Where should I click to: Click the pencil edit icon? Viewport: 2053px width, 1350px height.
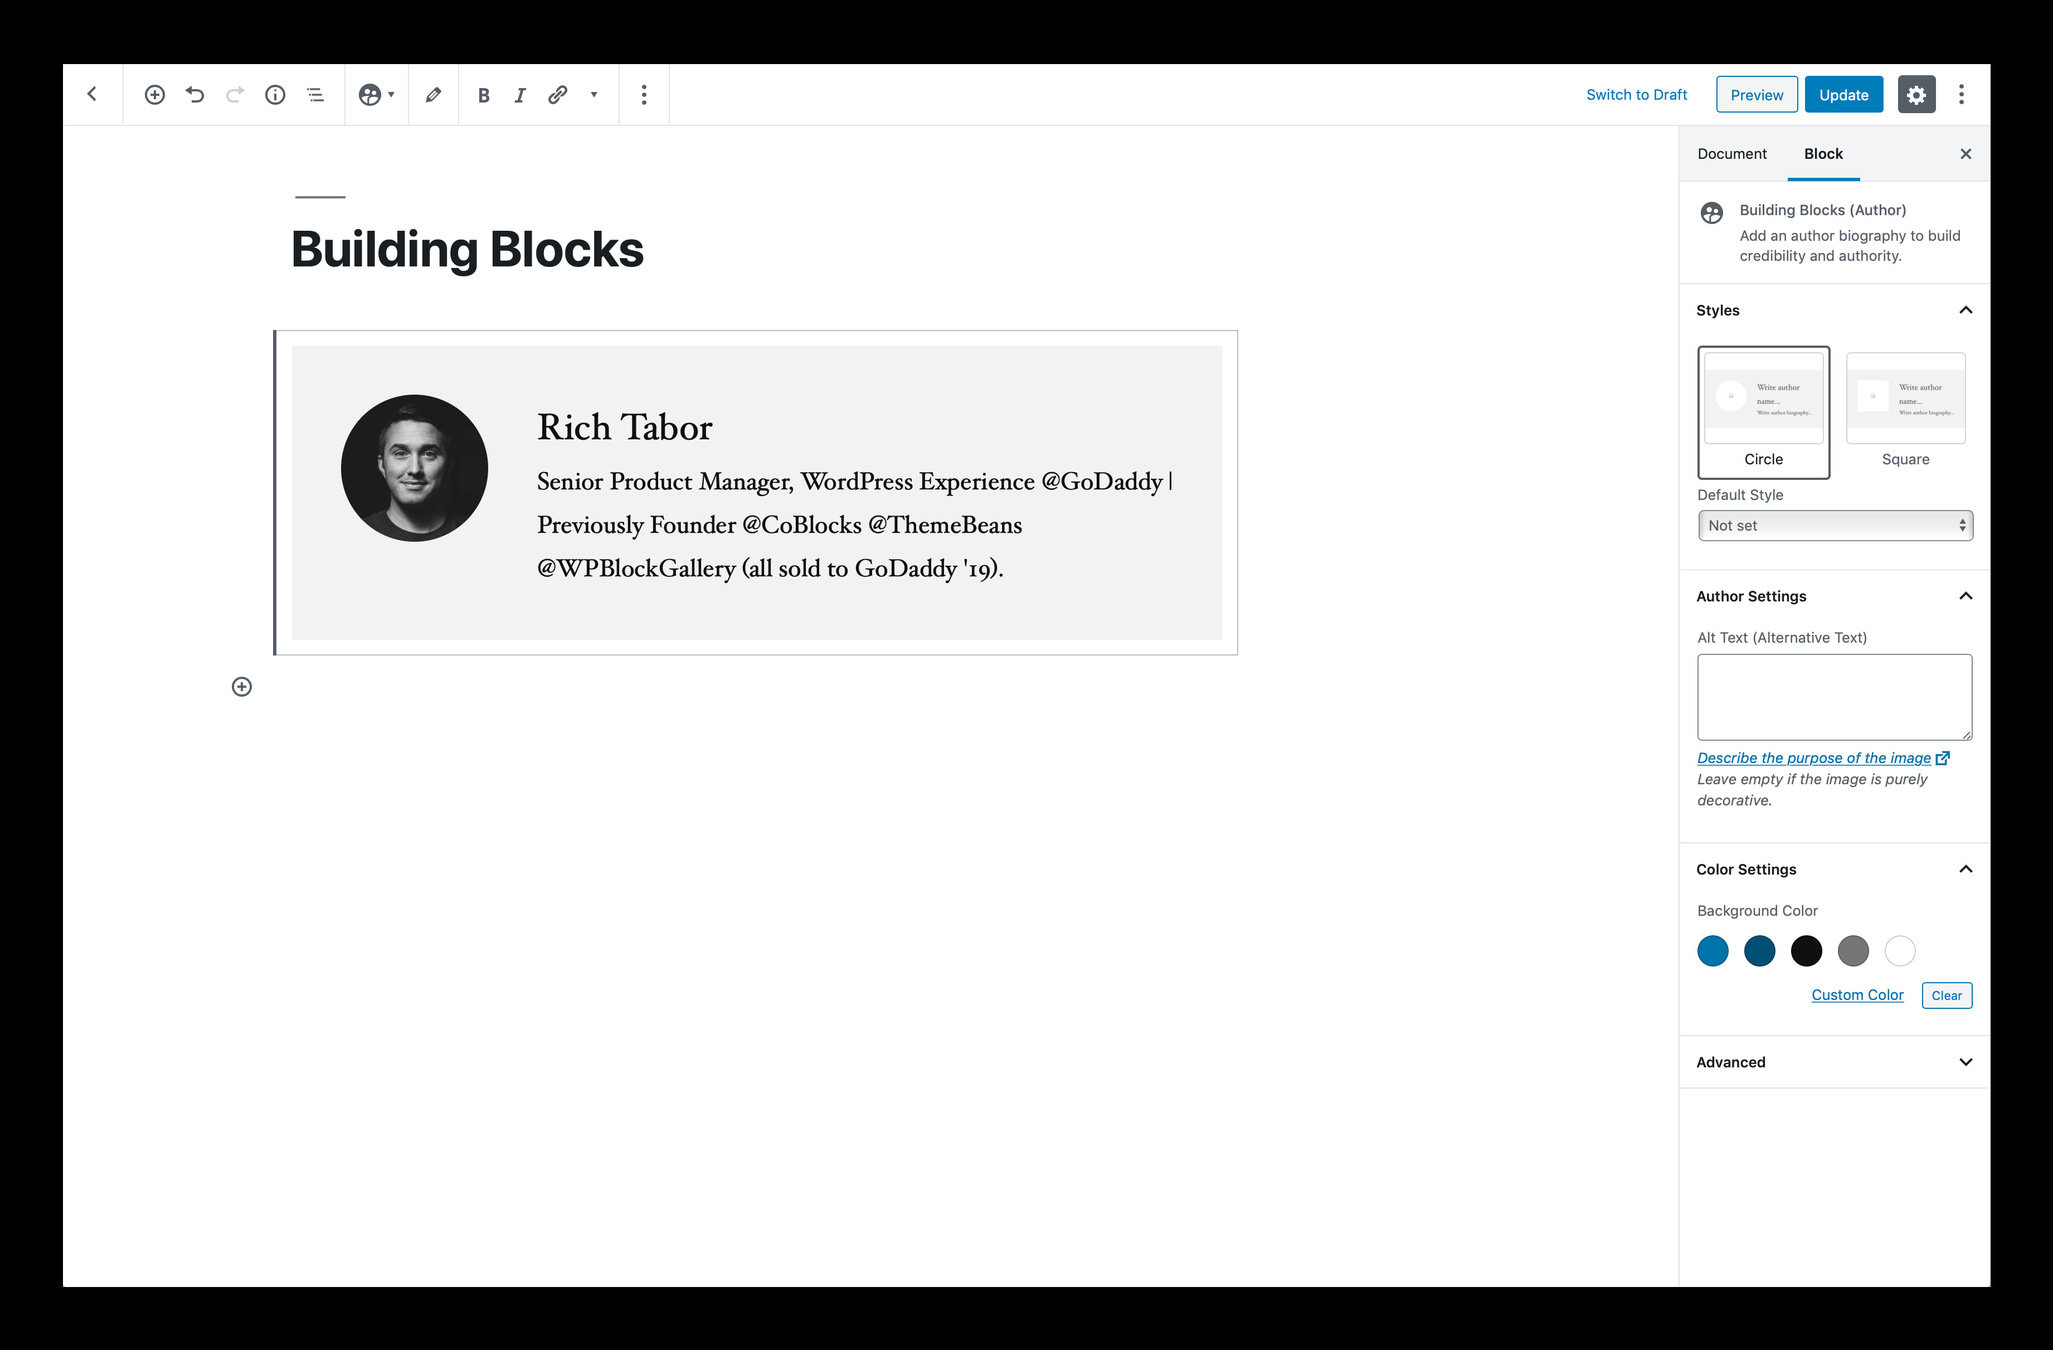coord(433,95)
